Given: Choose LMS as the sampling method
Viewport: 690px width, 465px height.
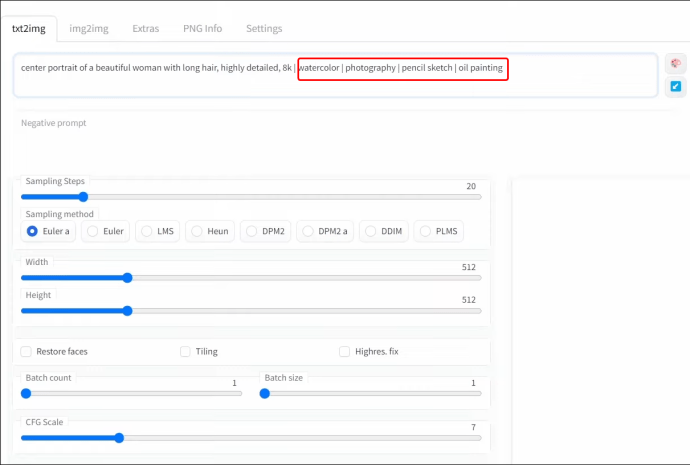Looking at the screenshot, I should 146,231.
